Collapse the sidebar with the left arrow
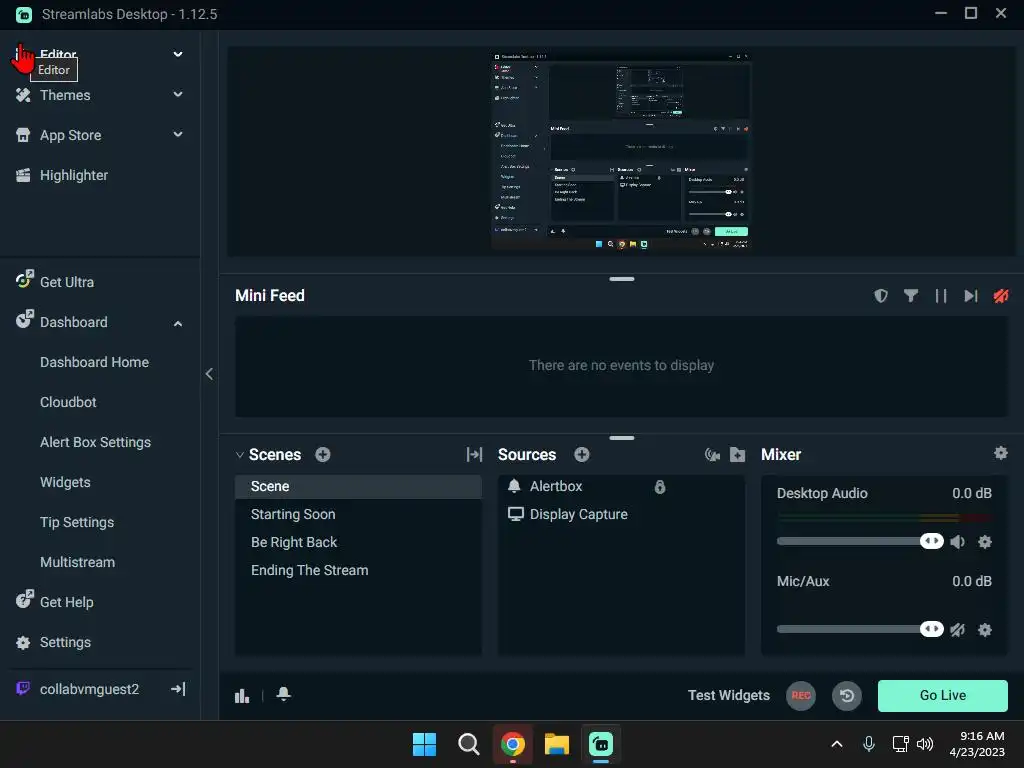This screenshot has height=768, width=1024. pos(209,374)
